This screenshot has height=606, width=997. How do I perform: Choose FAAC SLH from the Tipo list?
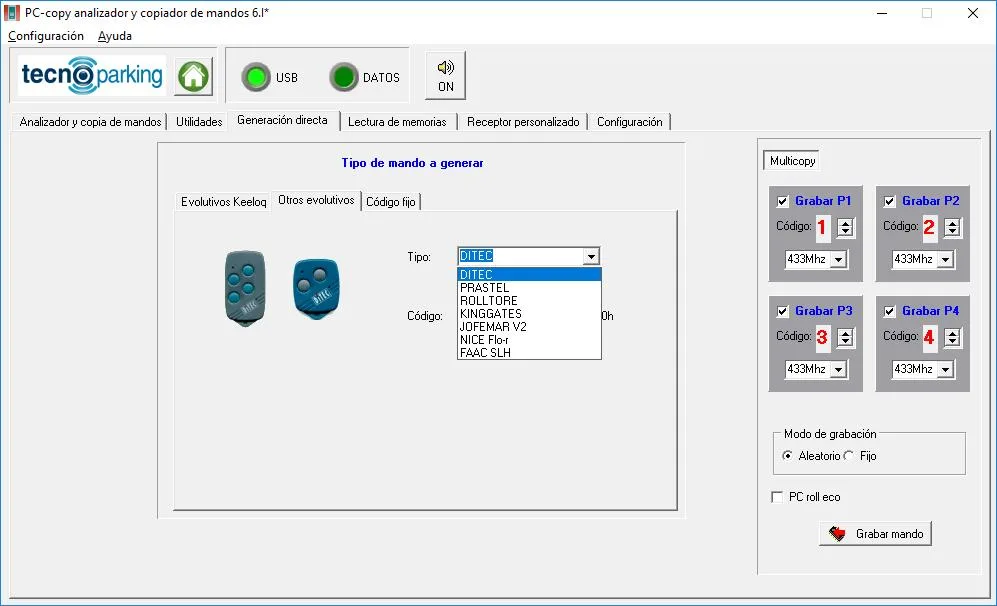(529, 353)
